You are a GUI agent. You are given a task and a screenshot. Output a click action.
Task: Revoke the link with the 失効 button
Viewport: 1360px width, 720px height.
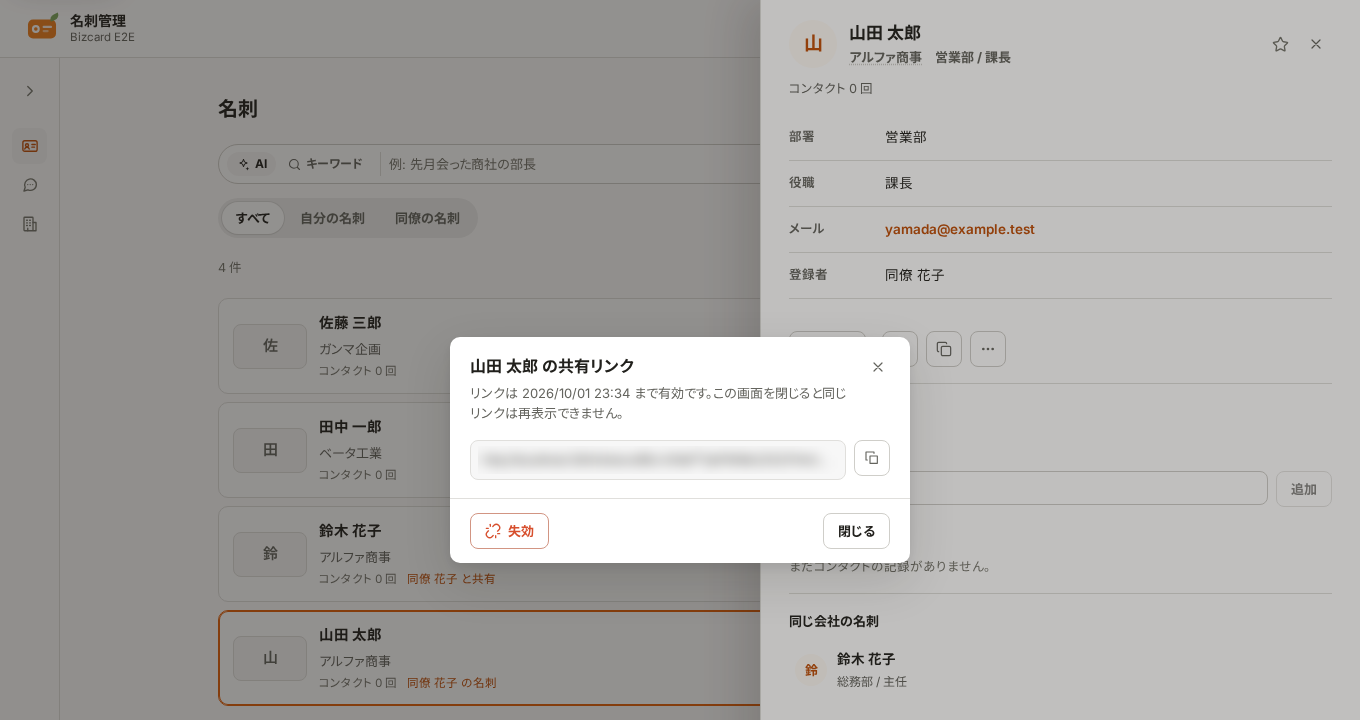(x=509, y=531)
